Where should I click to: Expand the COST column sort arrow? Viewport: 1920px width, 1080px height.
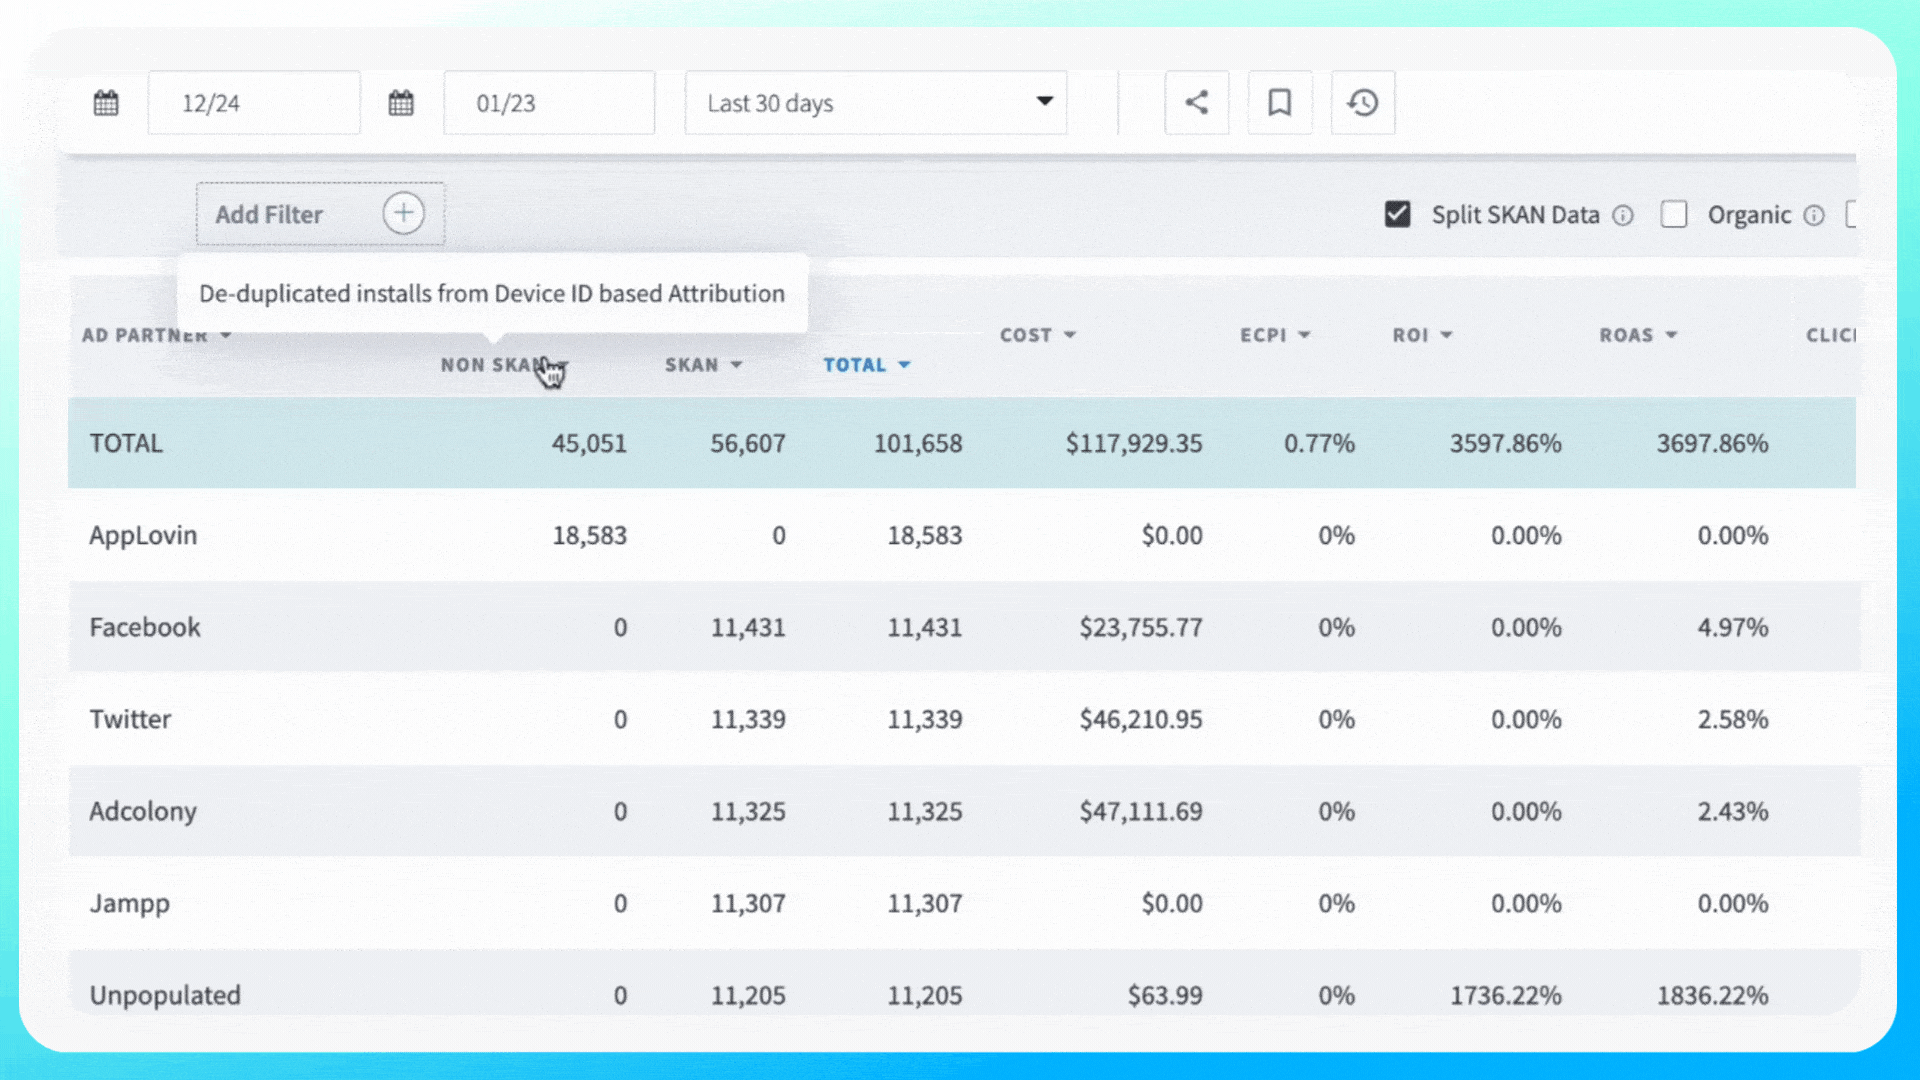tap(1069, 335)
